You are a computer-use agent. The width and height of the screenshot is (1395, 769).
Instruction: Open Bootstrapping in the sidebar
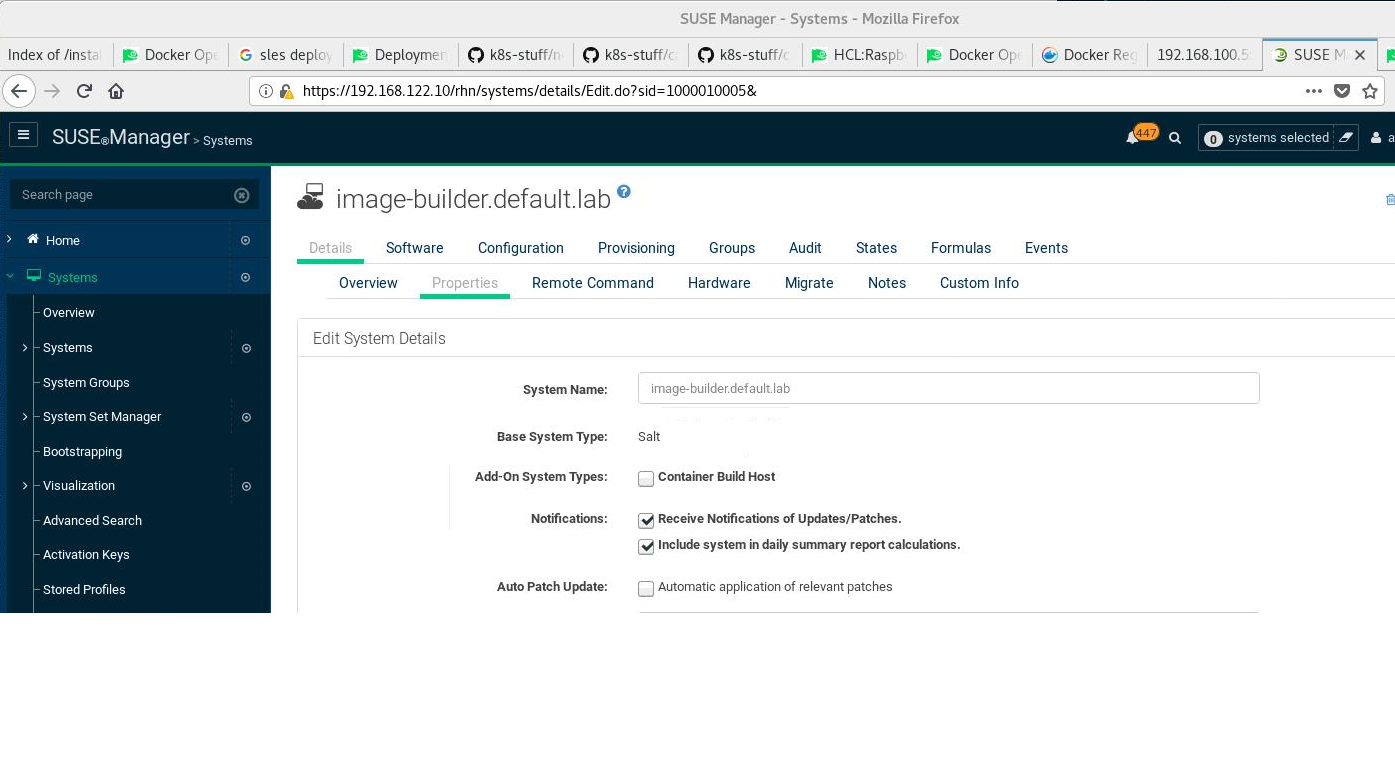point(82,451)
